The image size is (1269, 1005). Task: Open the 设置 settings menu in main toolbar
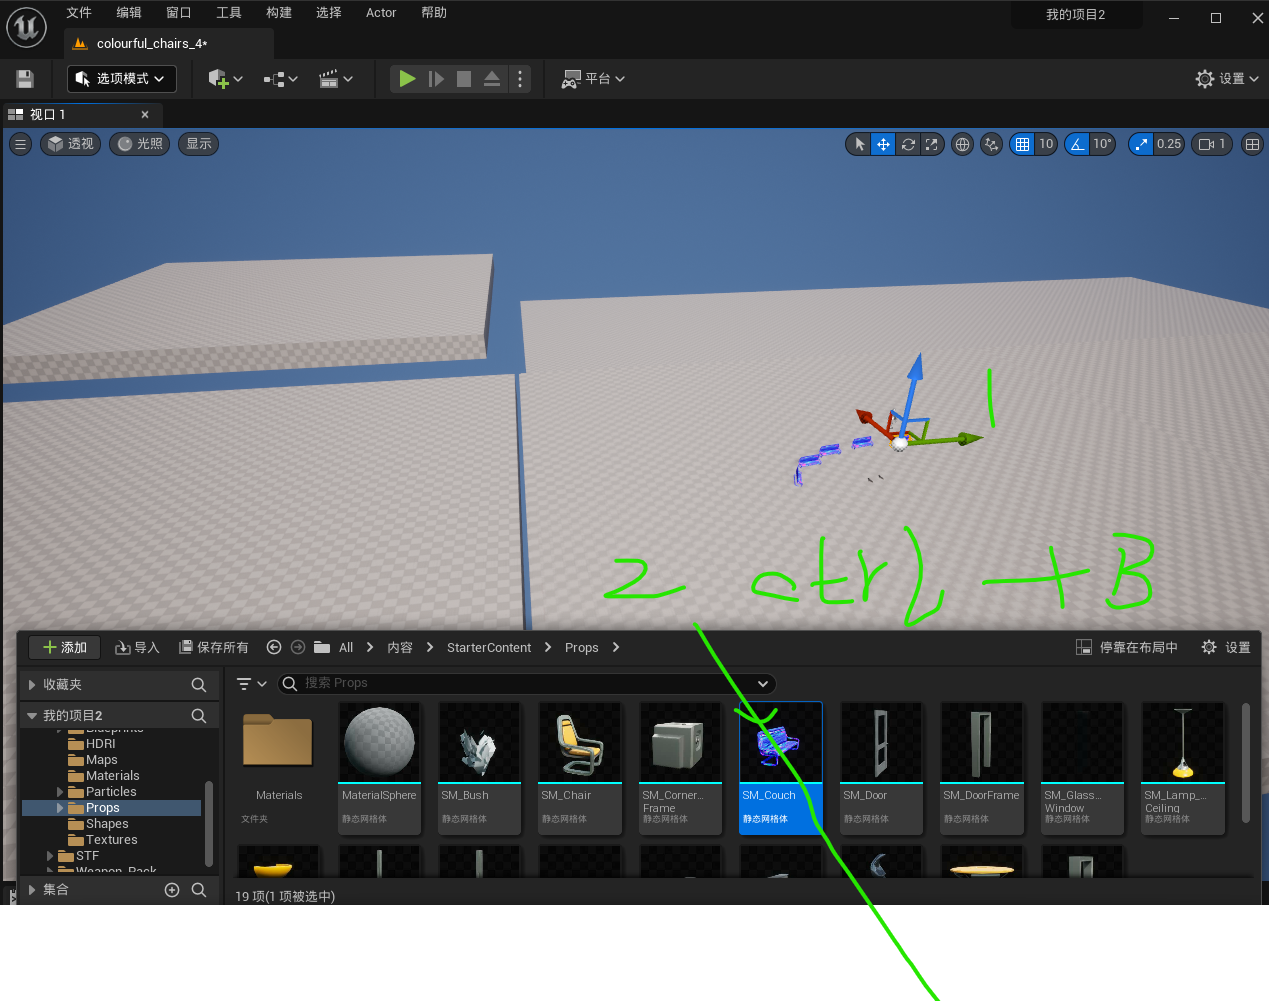click(x=1227, y=79)
